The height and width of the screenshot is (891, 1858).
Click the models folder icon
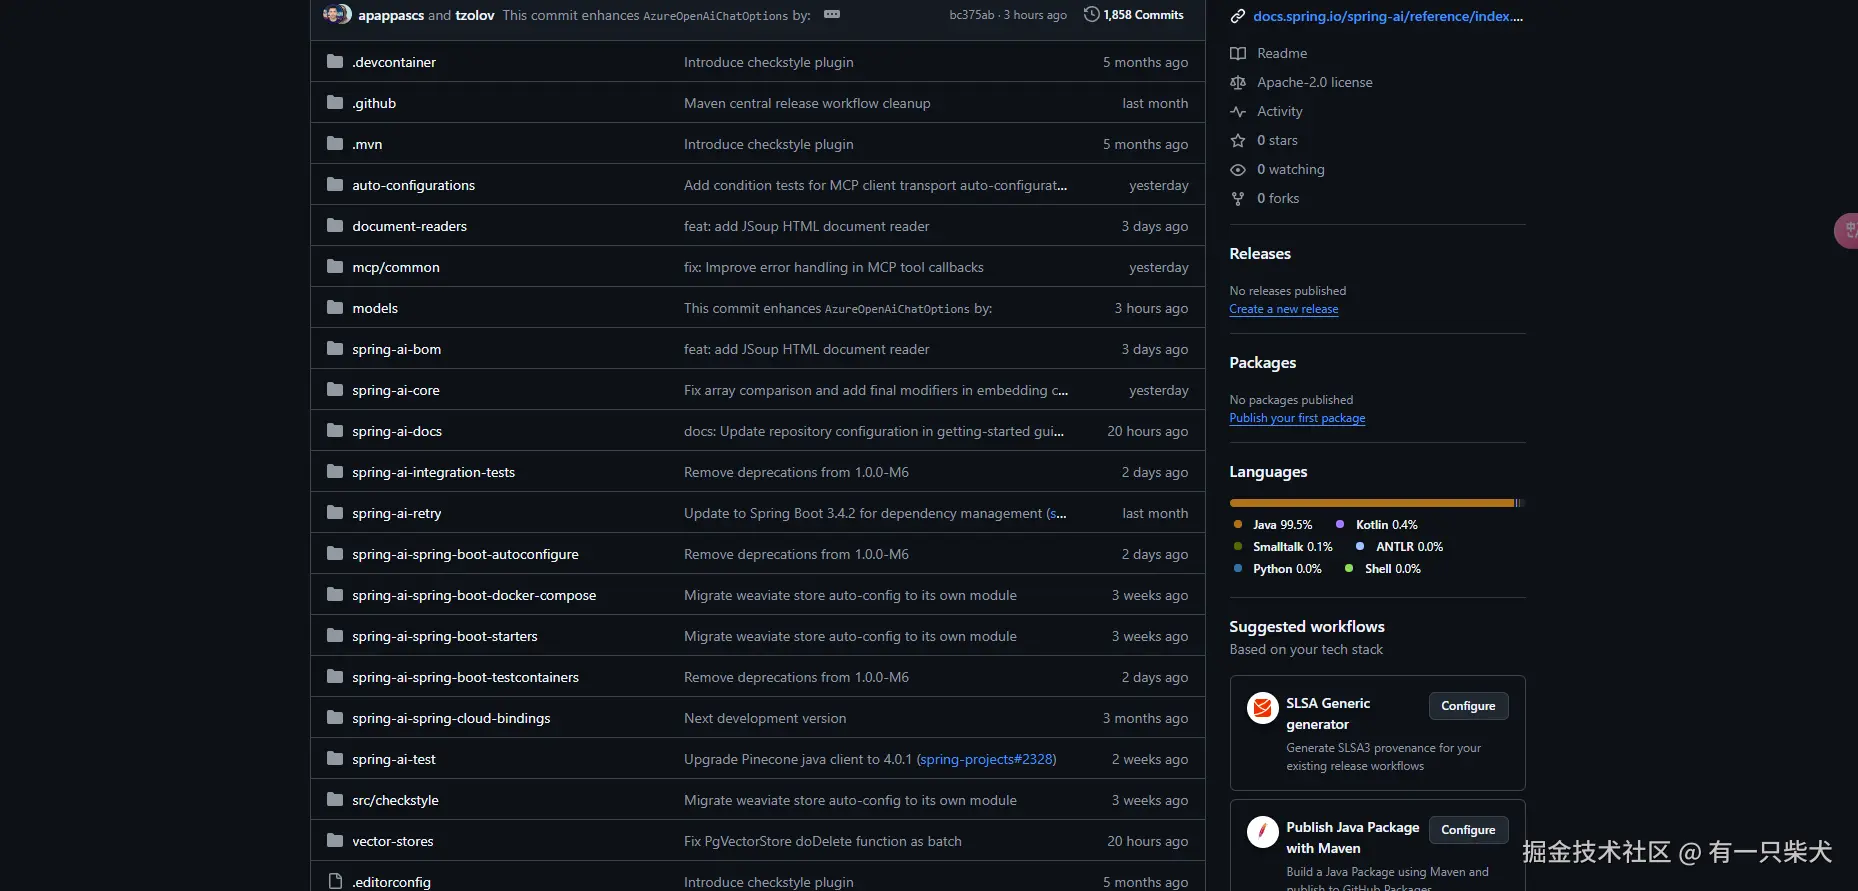pyautogui.click(x=335, y=308)
